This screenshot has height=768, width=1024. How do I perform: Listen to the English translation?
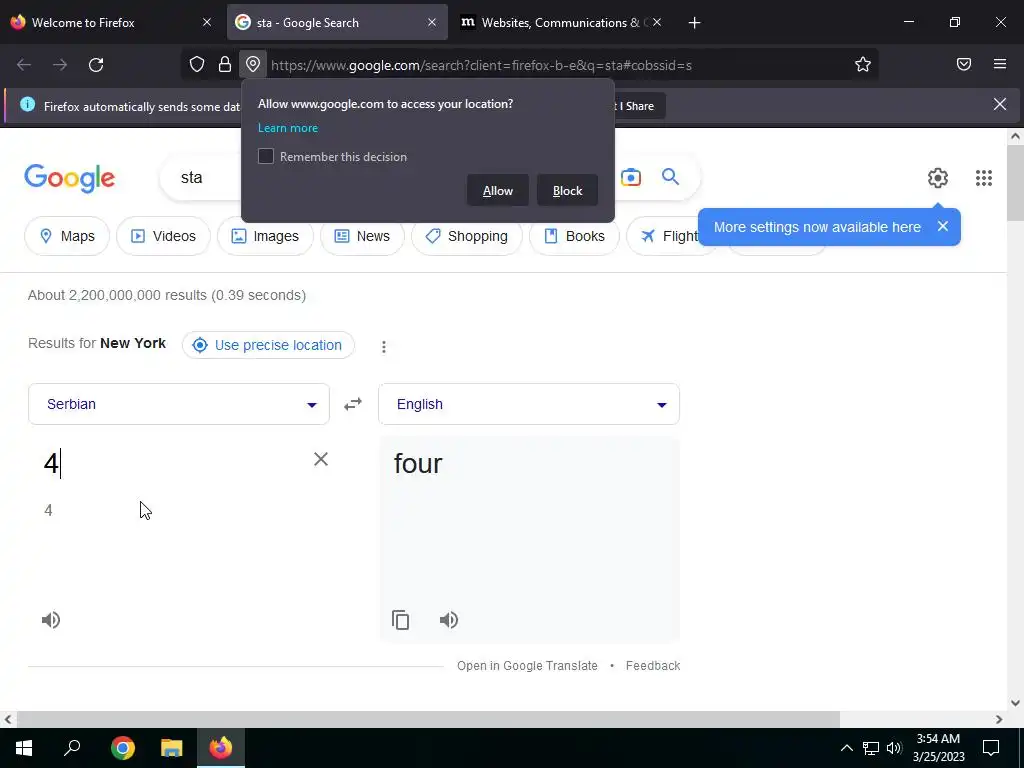(449, 620)
